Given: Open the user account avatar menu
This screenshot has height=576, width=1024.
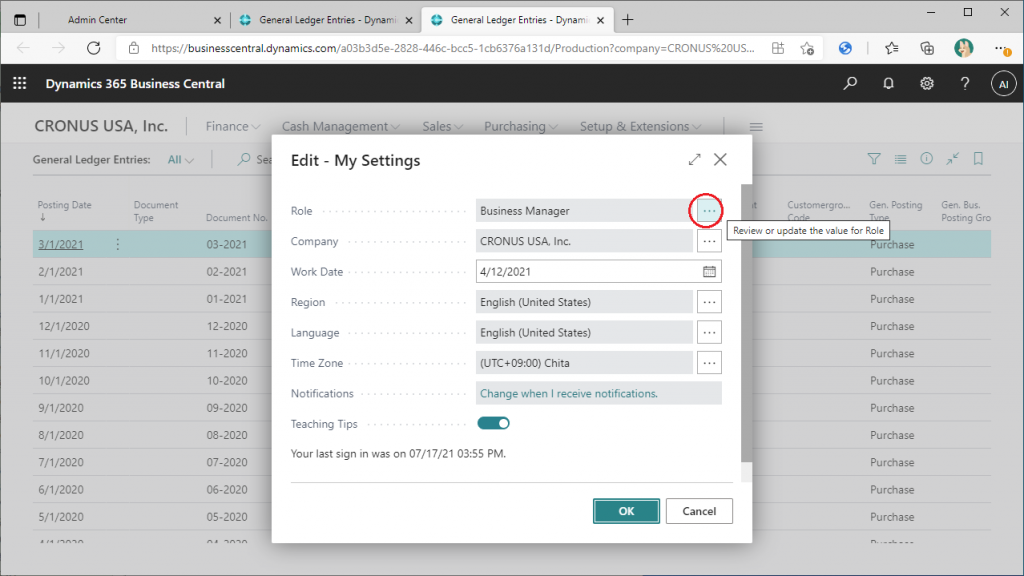Looking at the screenshot, I should click(x=1003, y=84).
